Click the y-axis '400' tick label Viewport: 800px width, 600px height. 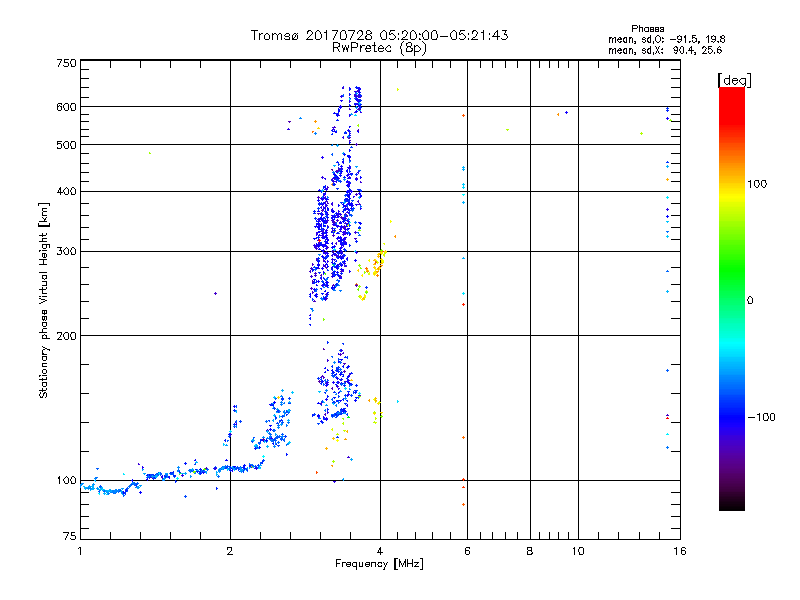pyautogui.click(x=66, y=191)
